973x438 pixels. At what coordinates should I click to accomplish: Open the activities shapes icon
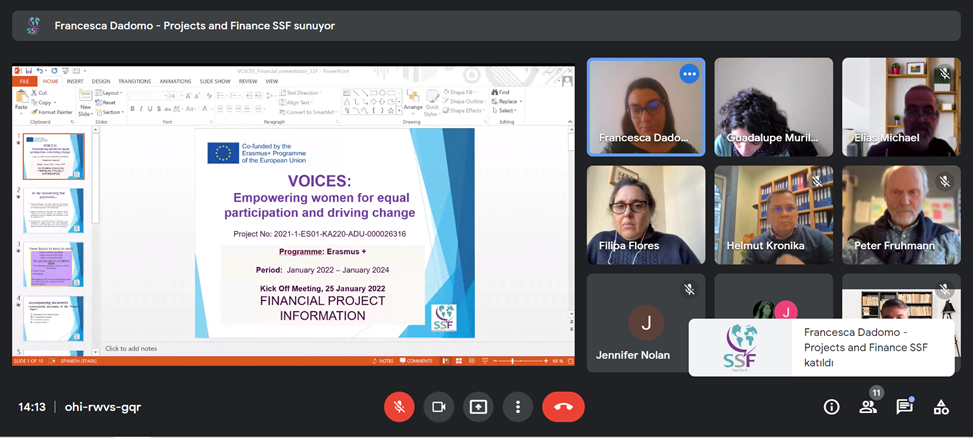(940, 407)
